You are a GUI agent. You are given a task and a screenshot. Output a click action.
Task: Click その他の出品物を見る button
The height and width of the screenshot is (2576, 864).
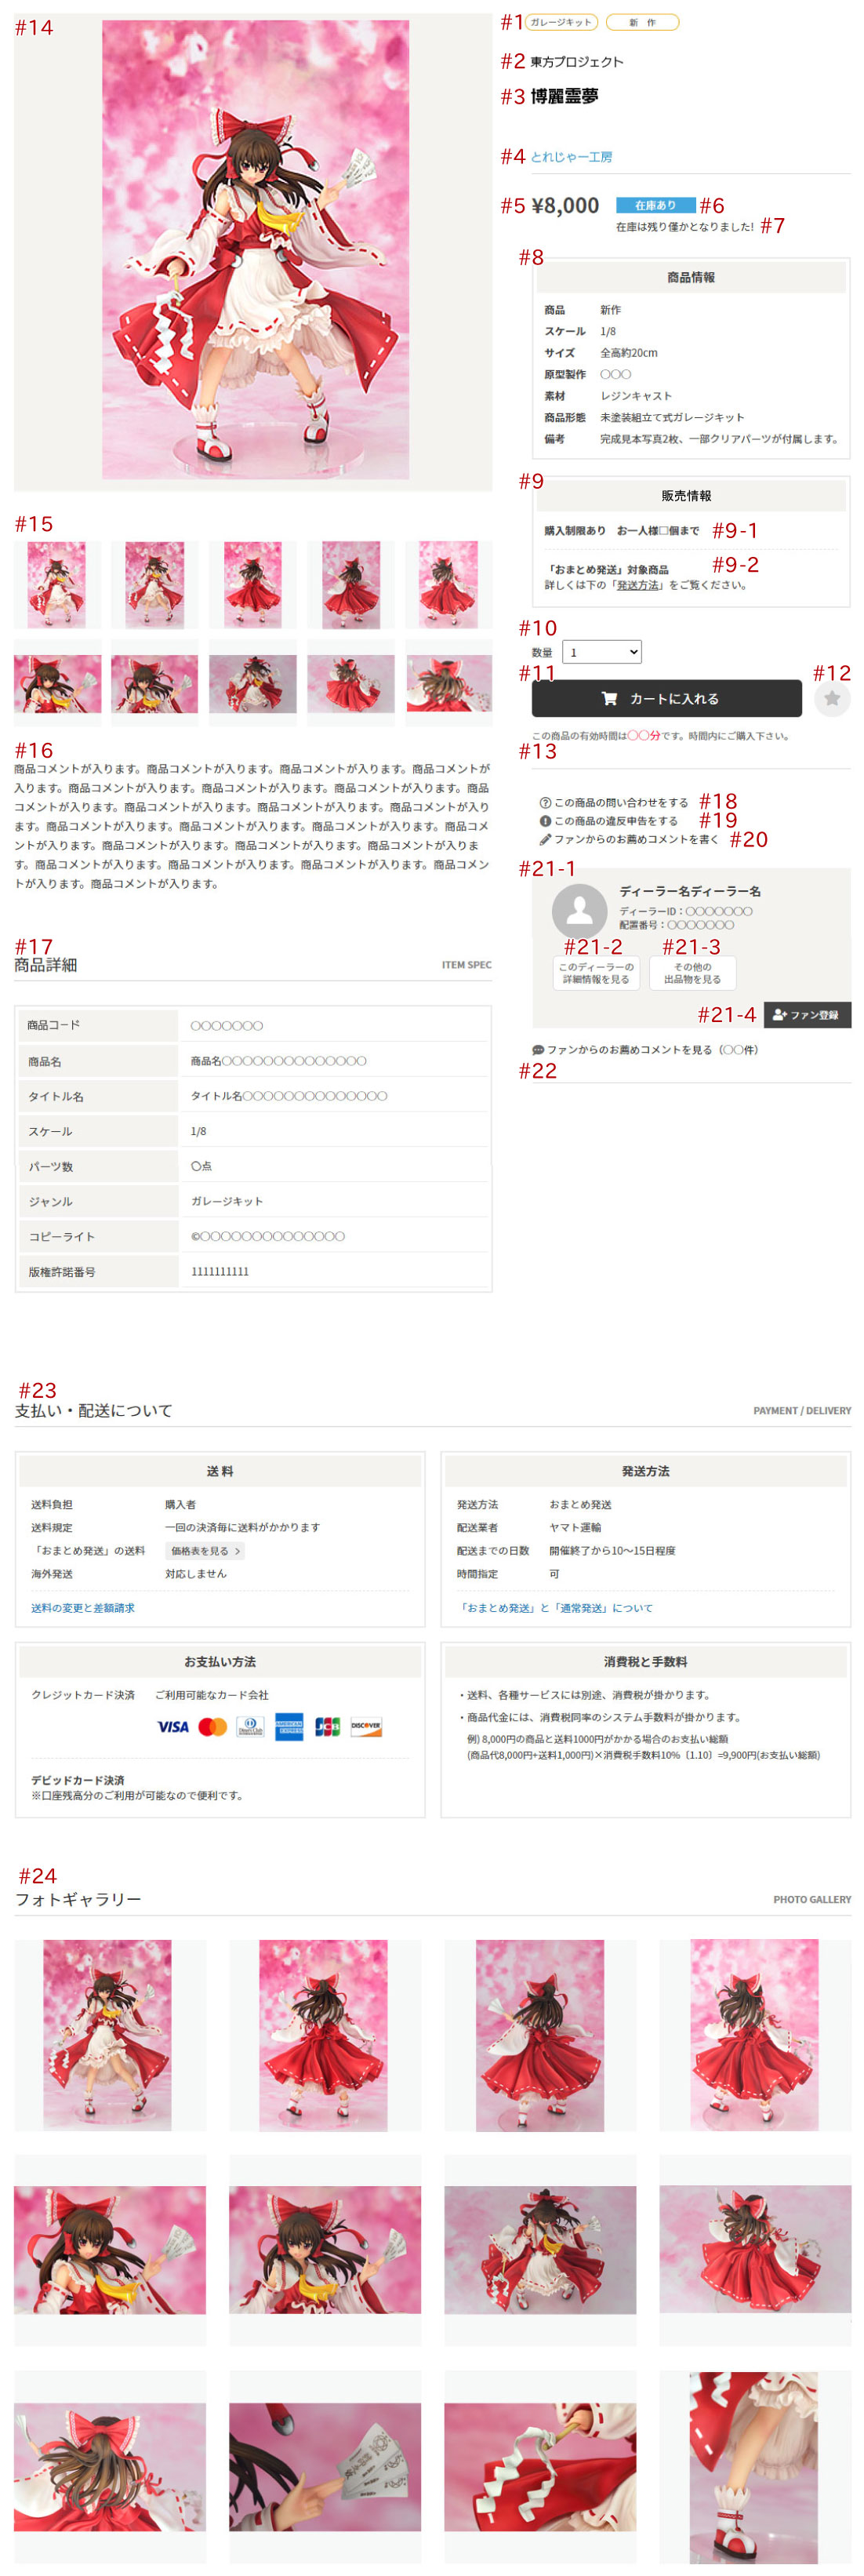(x=692, y=973)
